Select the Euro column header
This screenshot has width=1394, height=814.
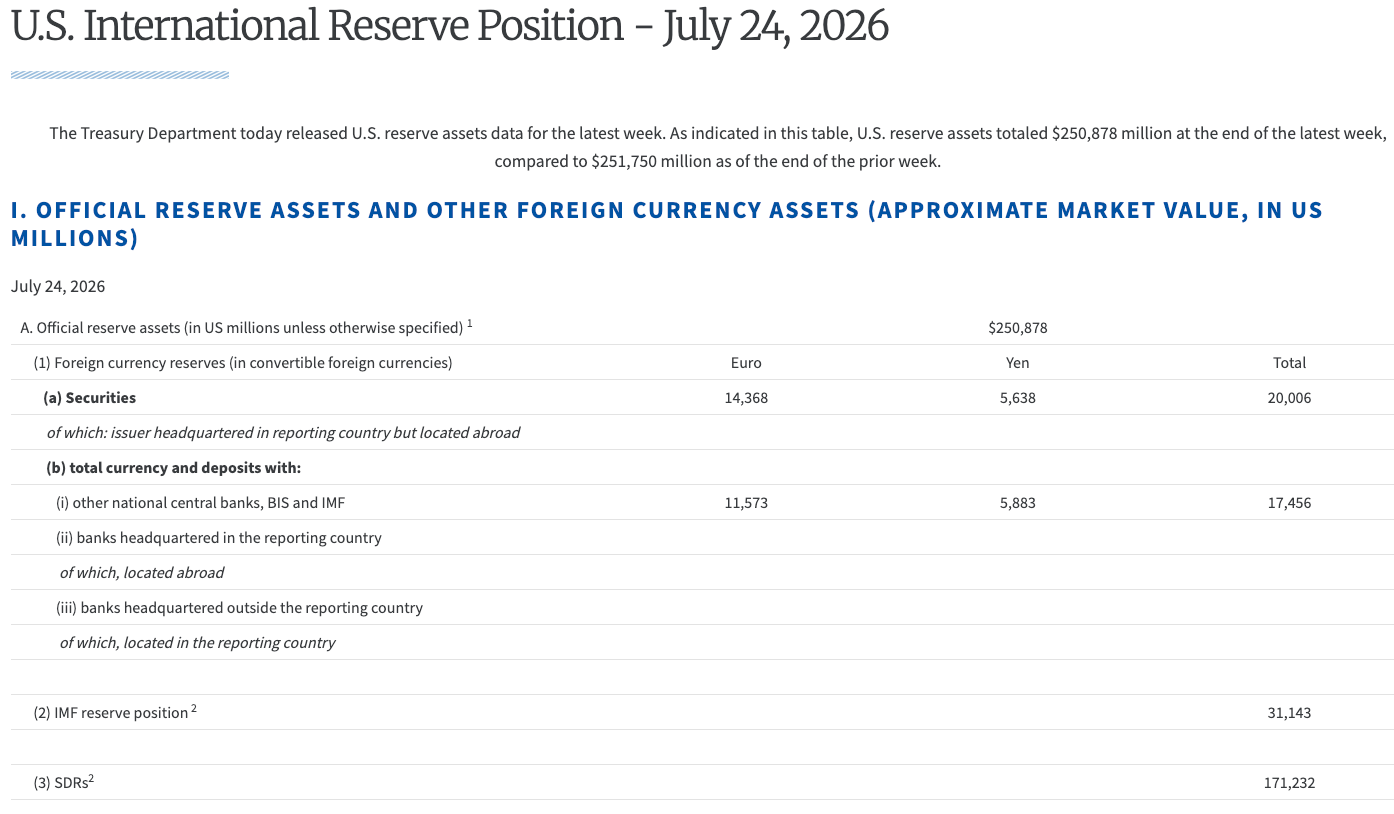(x=746, y=363)
